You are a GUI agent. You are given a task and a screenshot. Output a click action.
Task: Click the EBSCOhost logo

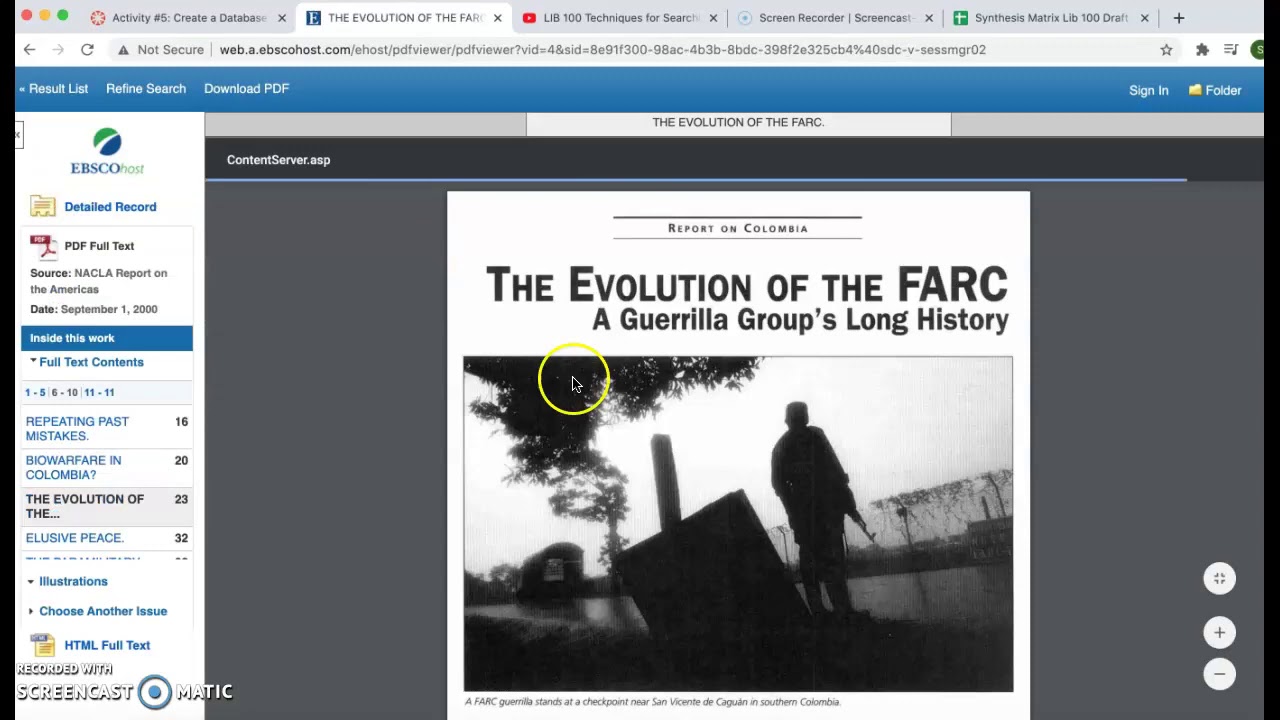(x=107, y=152)
